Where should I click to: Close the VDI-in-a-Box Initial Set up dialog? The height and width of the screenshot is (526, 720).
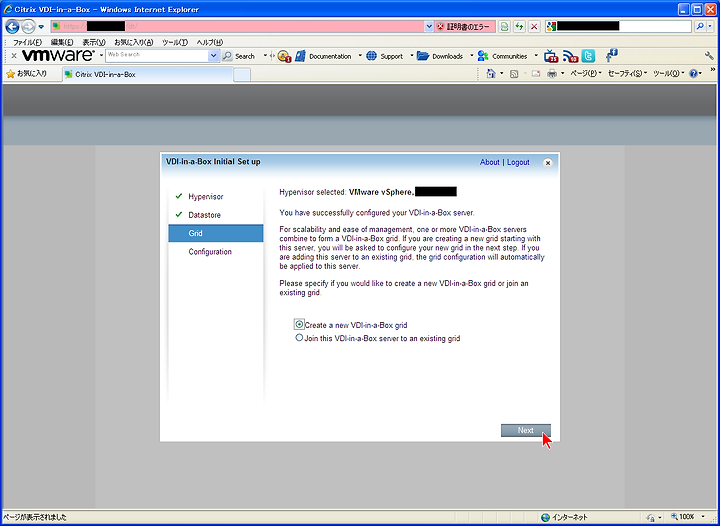(547, 163)
